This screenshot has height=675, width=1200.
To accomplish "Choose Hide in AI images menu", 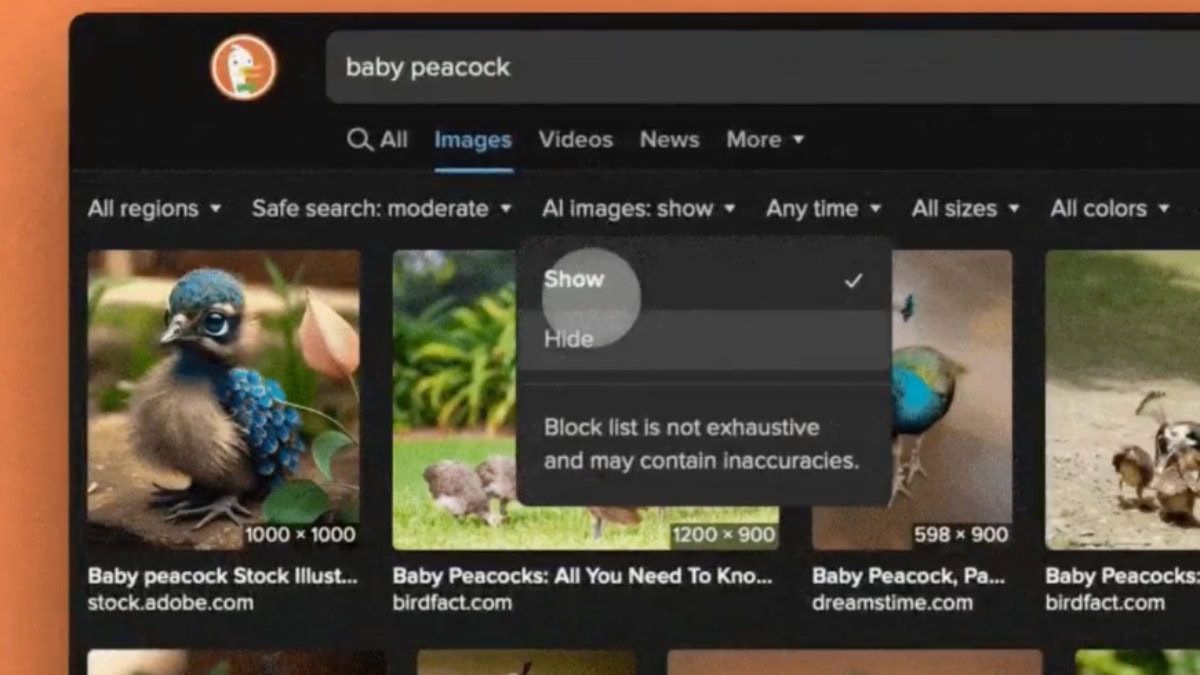I will click(x=704, y=339).
